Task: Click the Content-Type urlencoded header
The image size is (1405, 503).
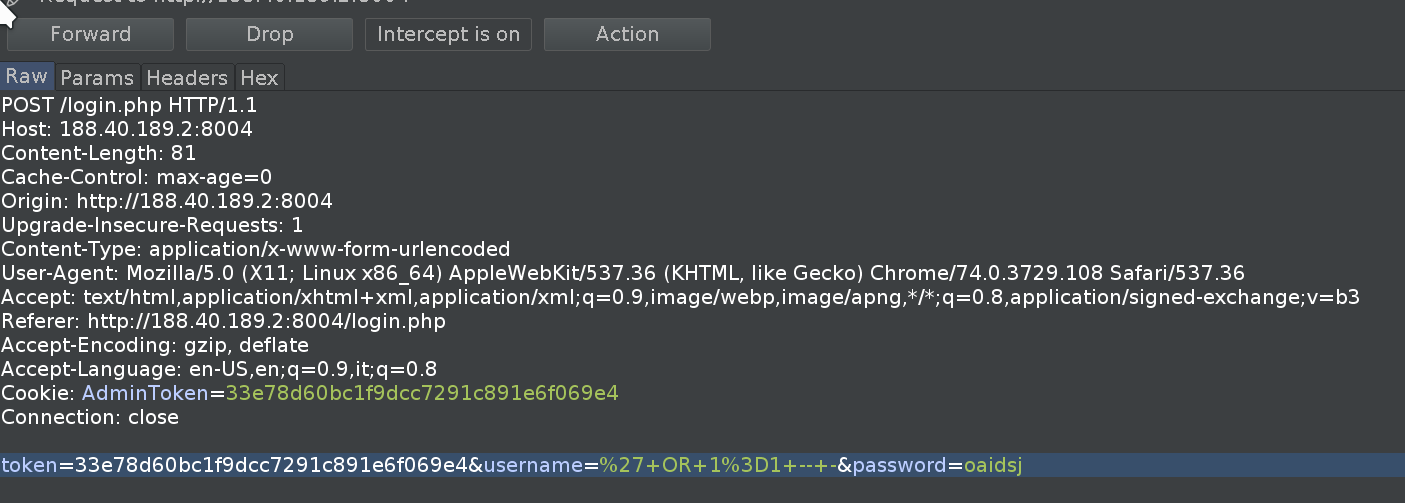Action: [x=256, y=249]
